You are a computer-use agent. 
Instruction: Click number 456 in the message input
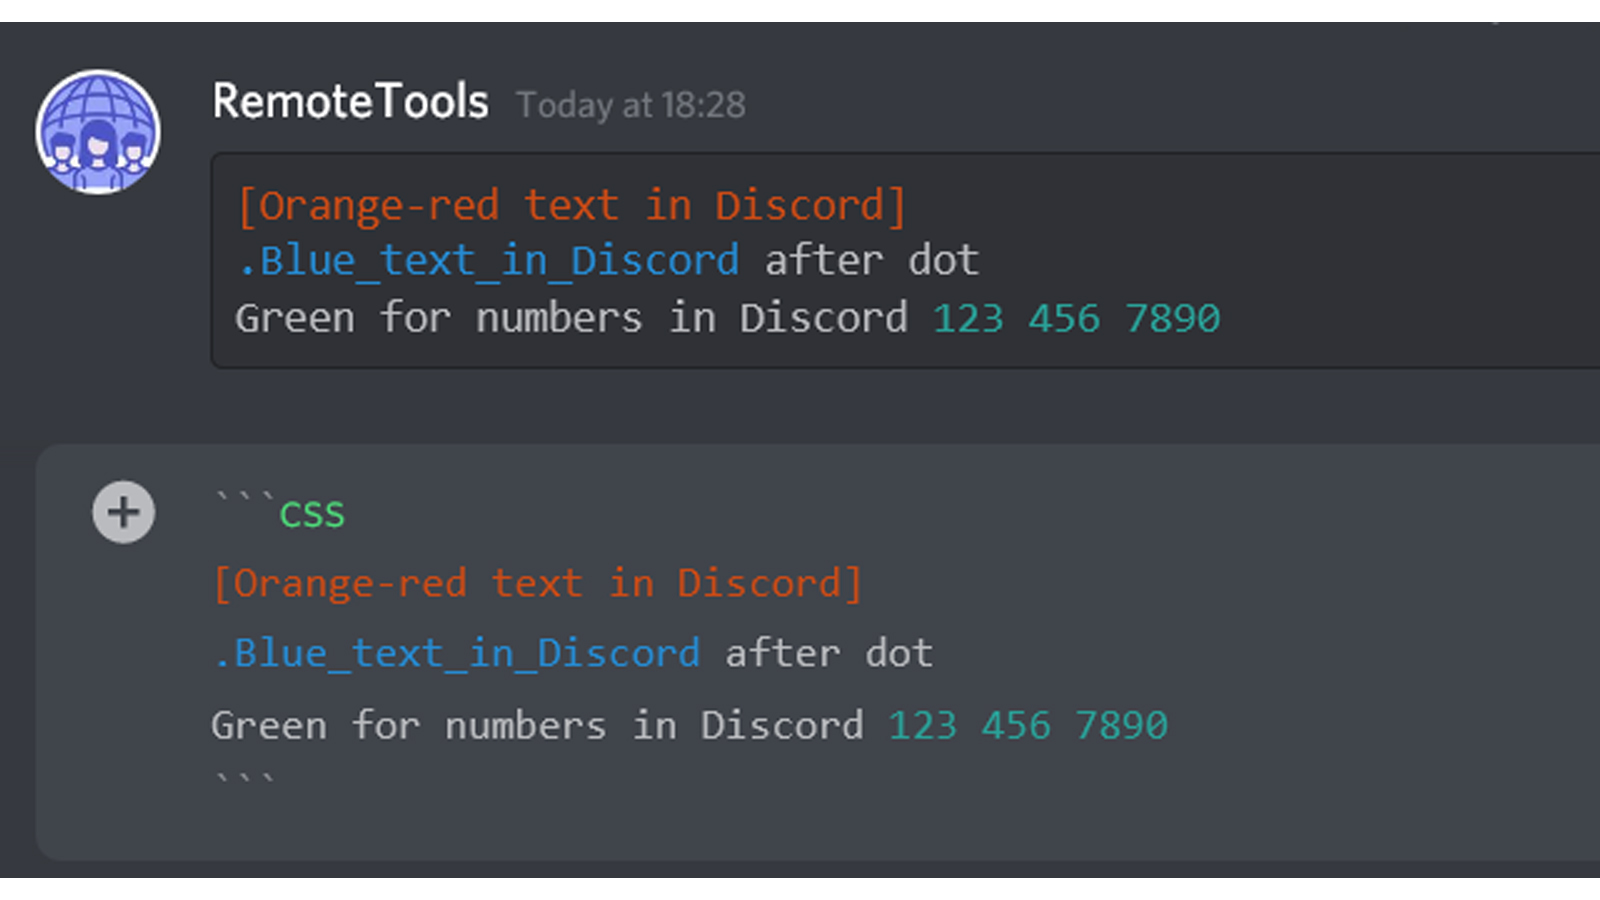click(x=1016, y=726)
